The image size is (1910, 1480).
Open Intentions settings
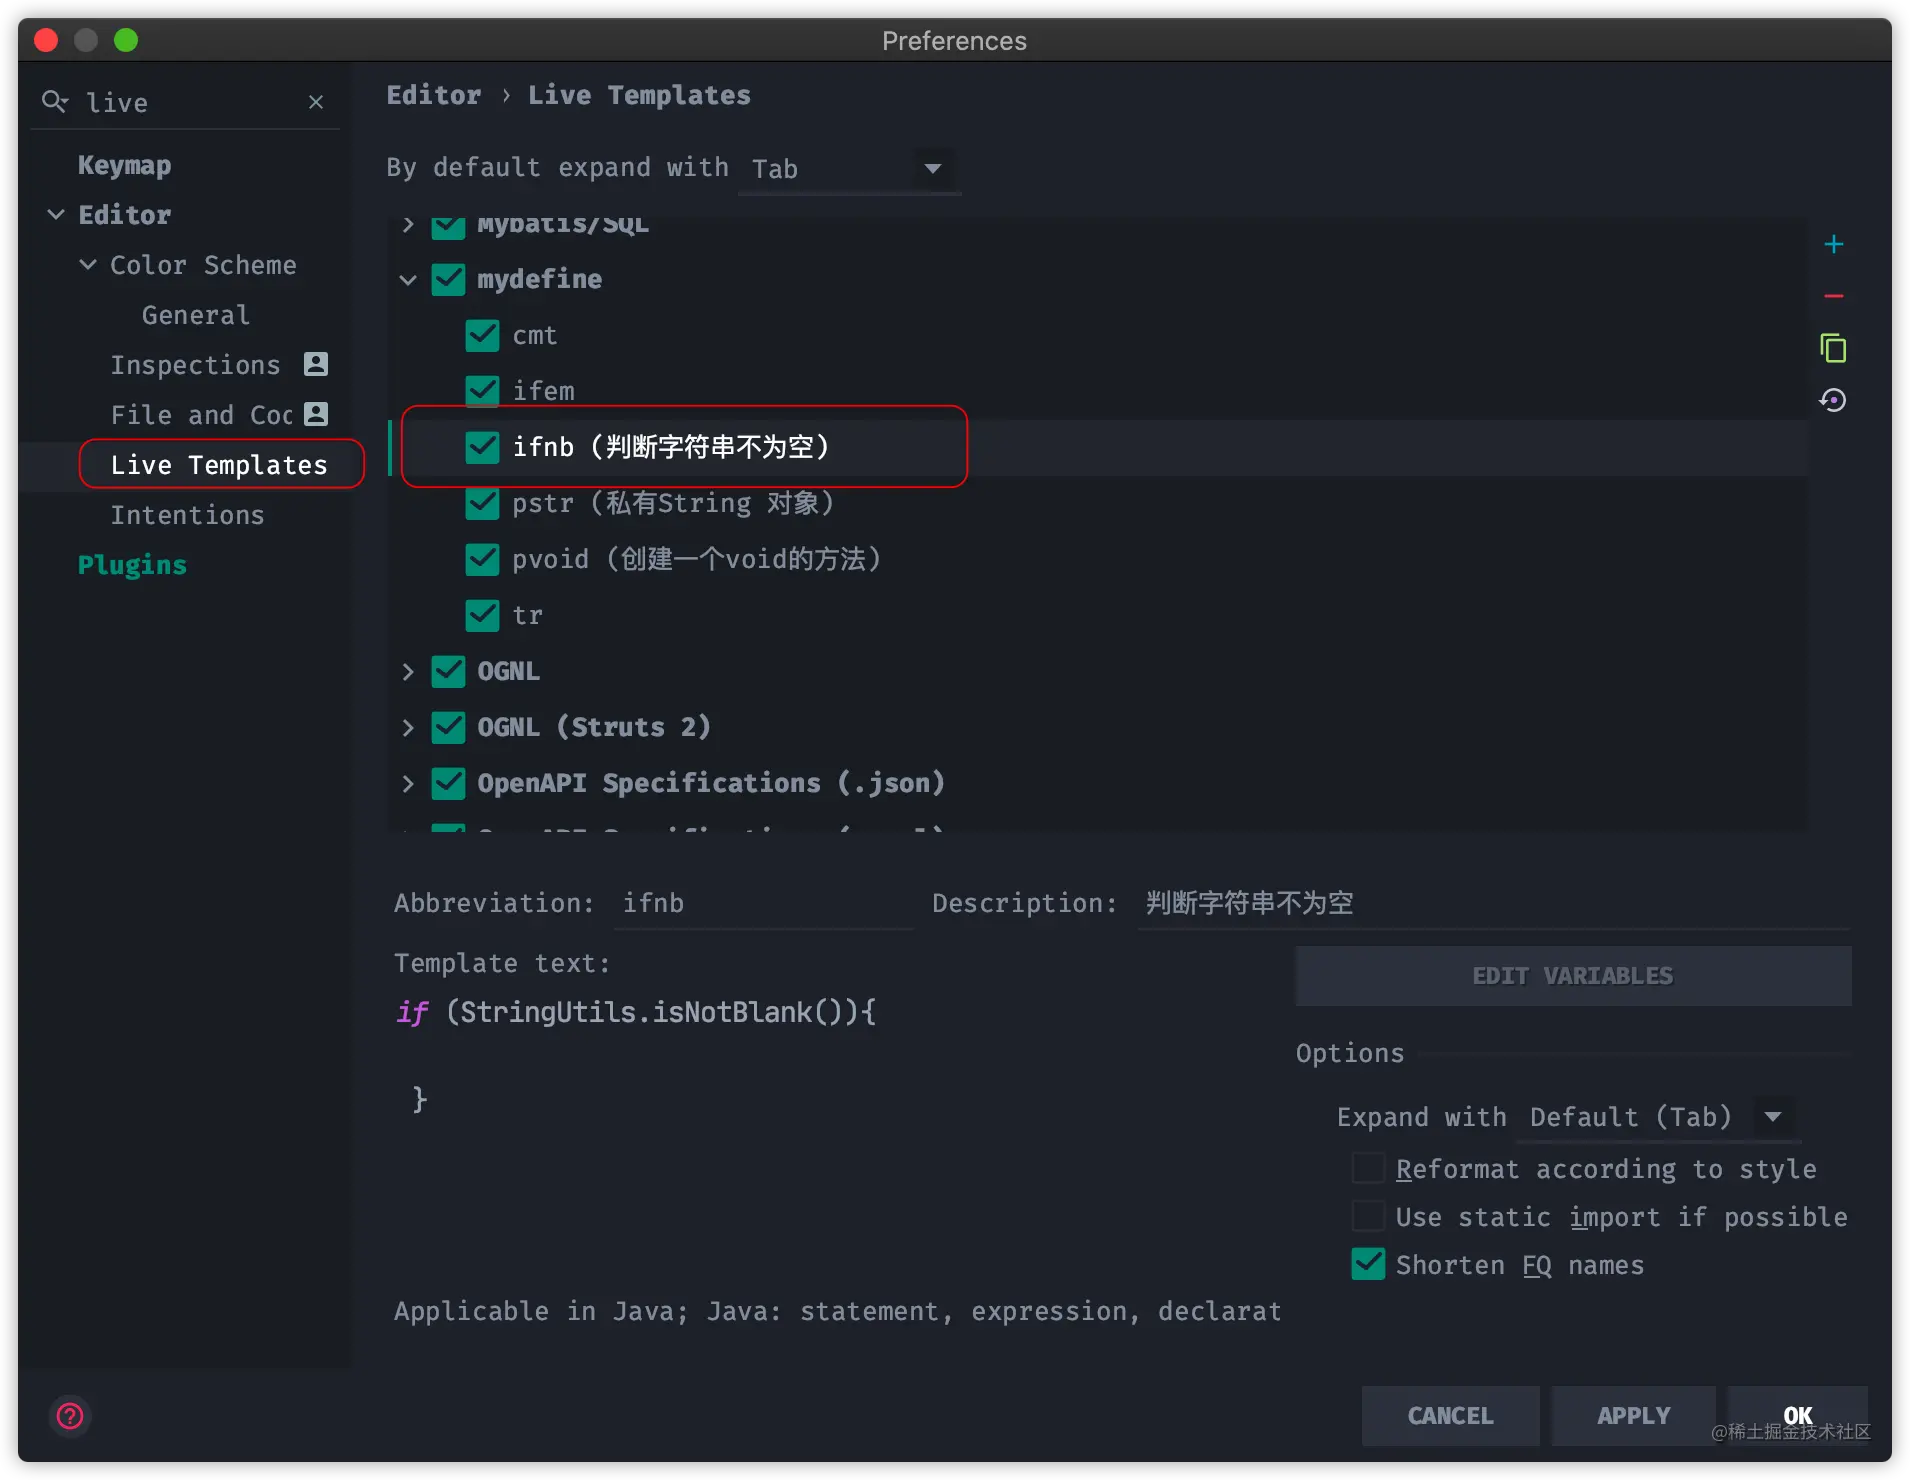187,515
